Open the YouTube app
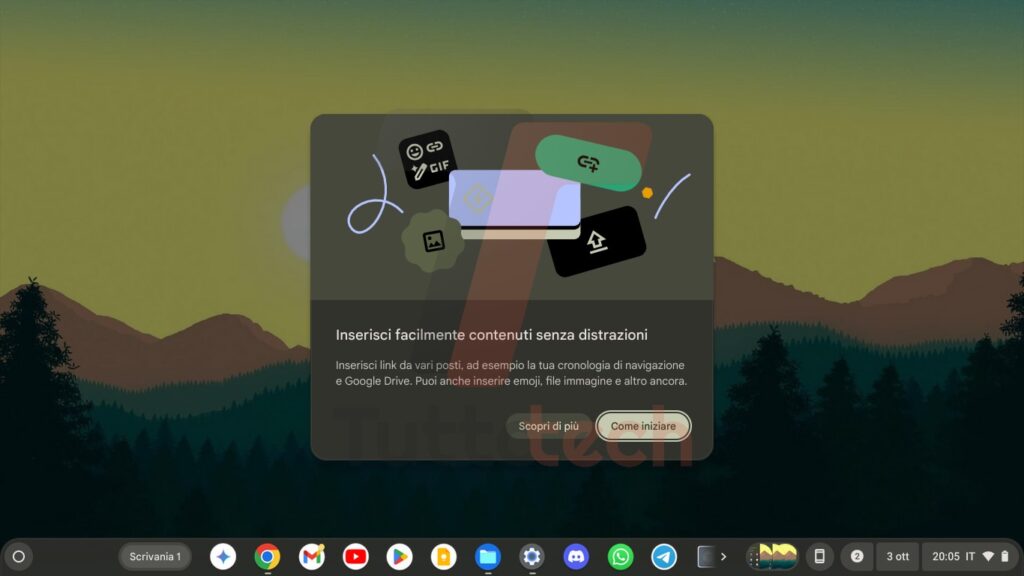This screenshot has height=576, width=1024. point(354,557)
